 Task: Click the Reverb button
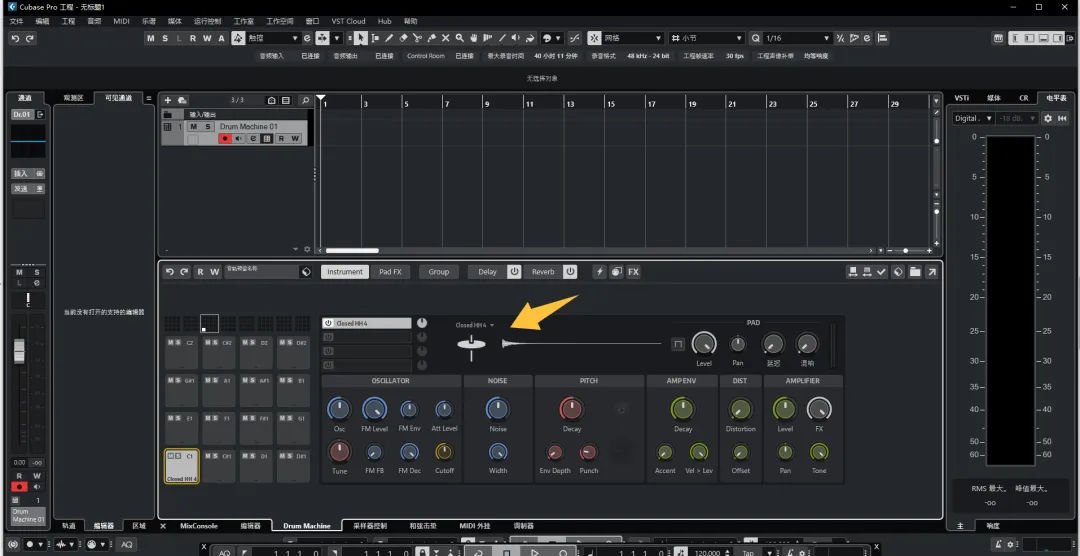(x=543, y=272)
